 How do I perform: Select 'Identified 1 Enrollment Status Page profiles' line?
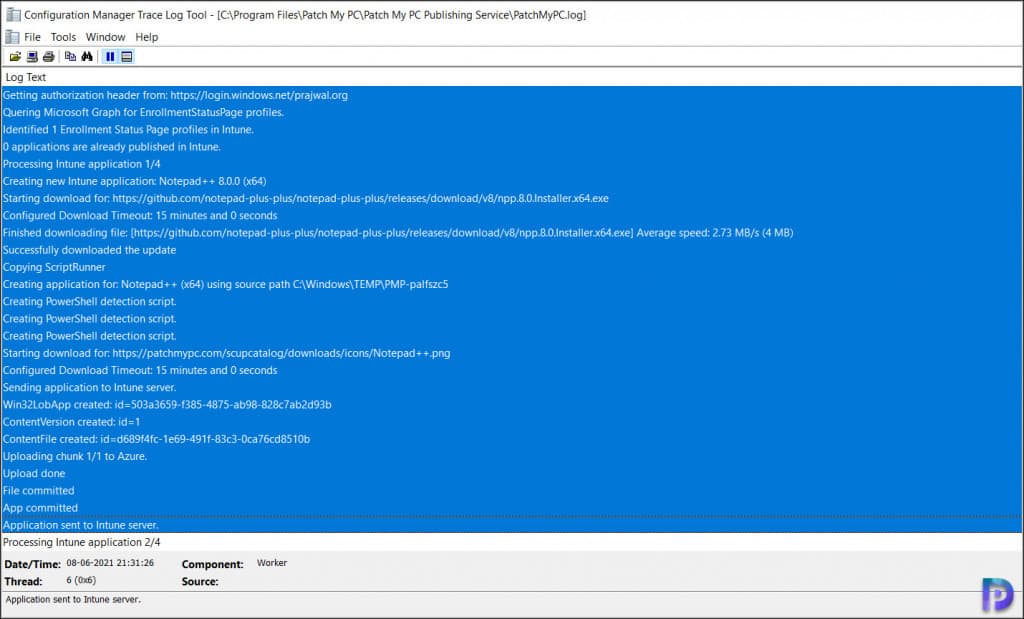[x=511, y=129]
